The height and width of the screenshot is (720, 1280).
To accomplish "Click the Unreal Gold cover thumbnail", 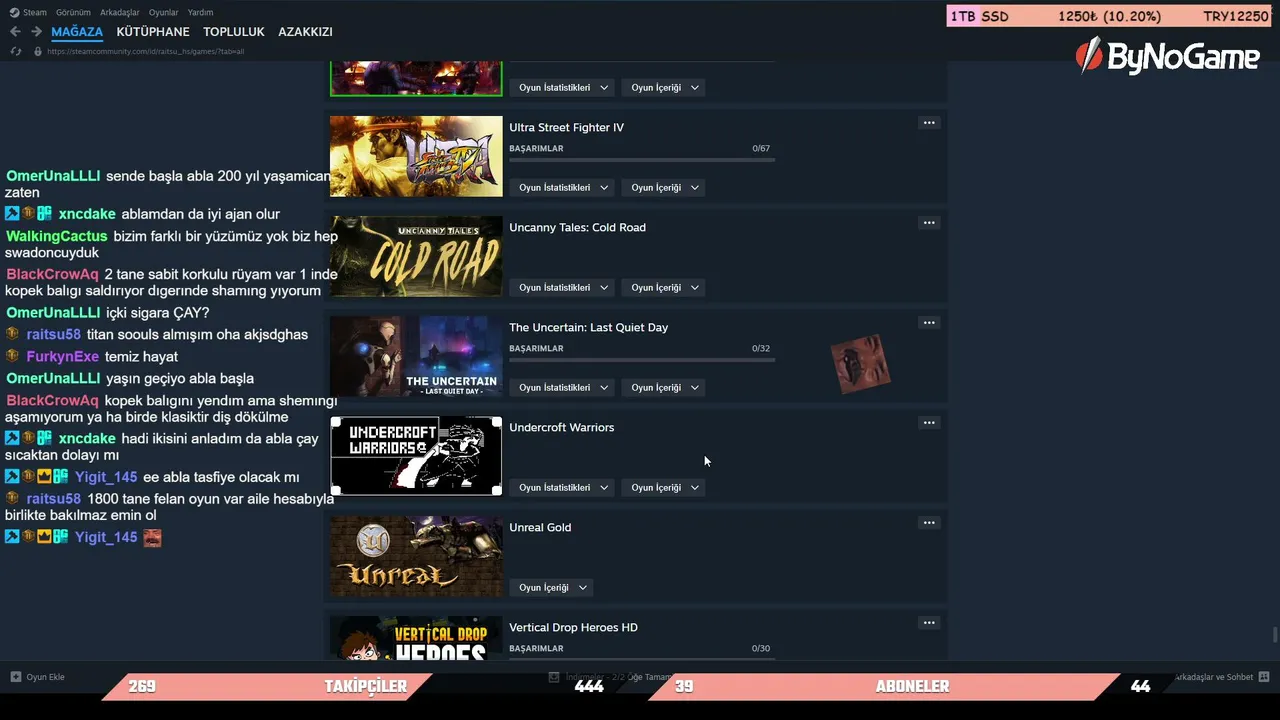I will 416,556.
